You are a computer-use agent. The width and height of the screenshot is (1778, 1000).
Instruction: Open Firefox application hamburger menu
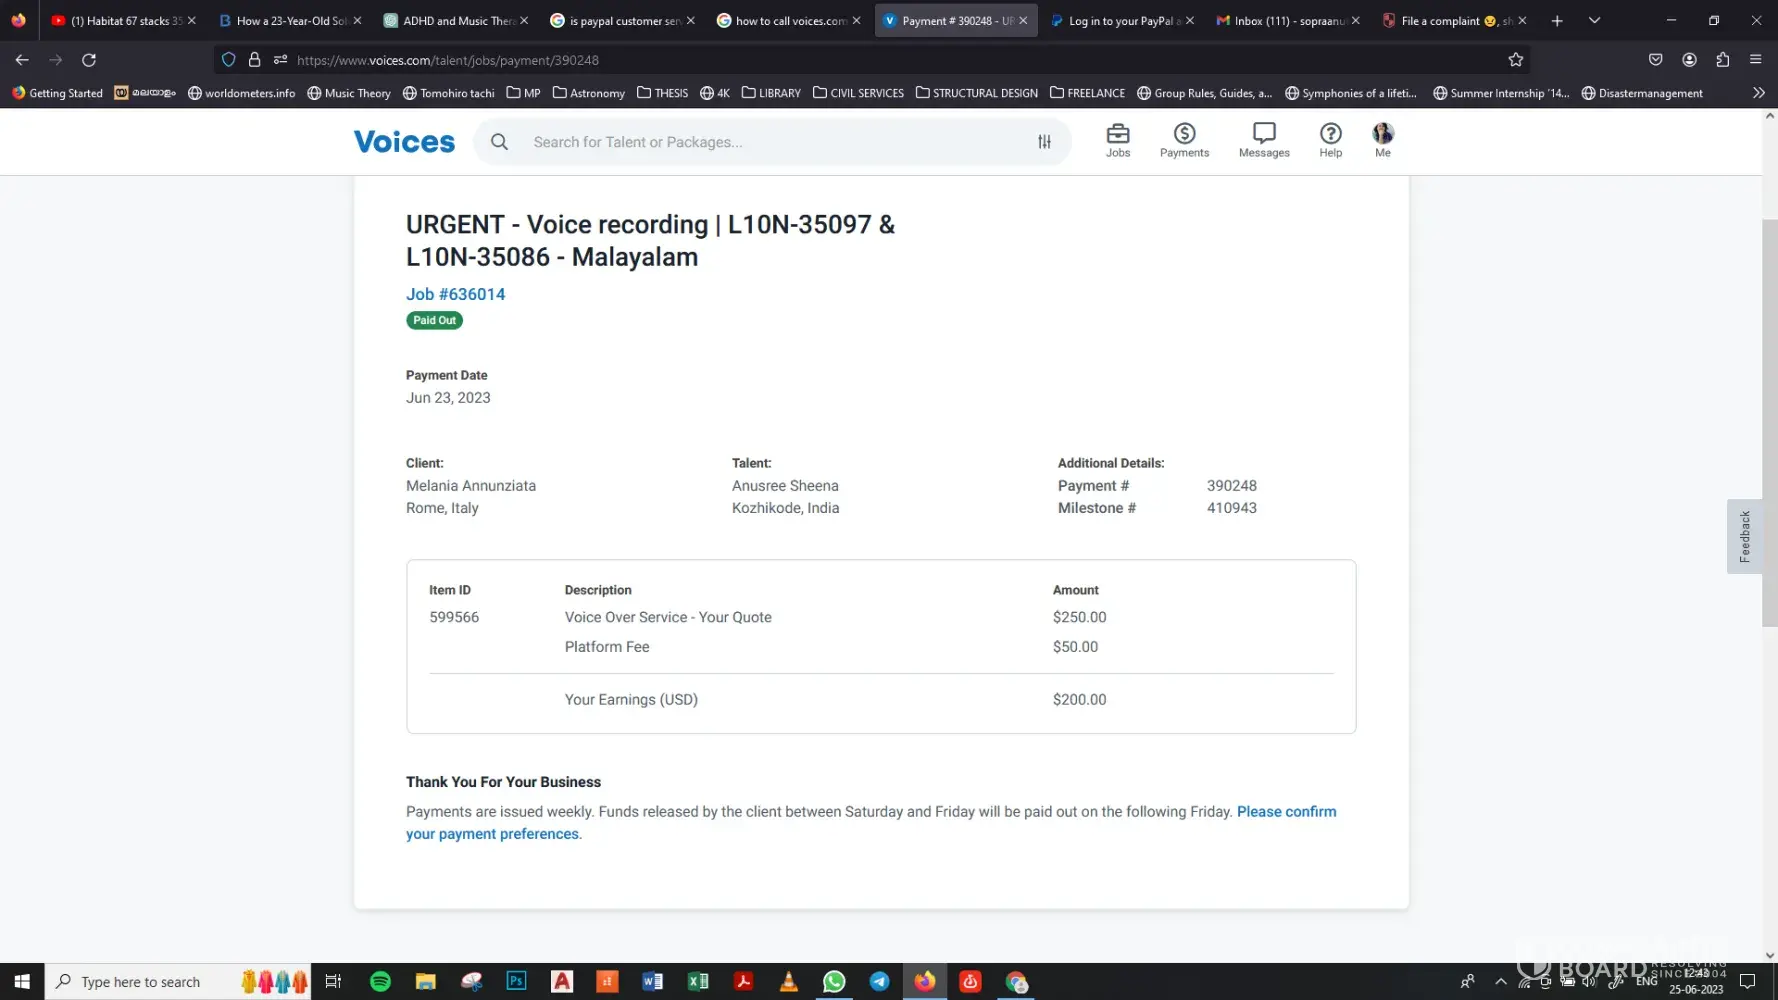1755,60
